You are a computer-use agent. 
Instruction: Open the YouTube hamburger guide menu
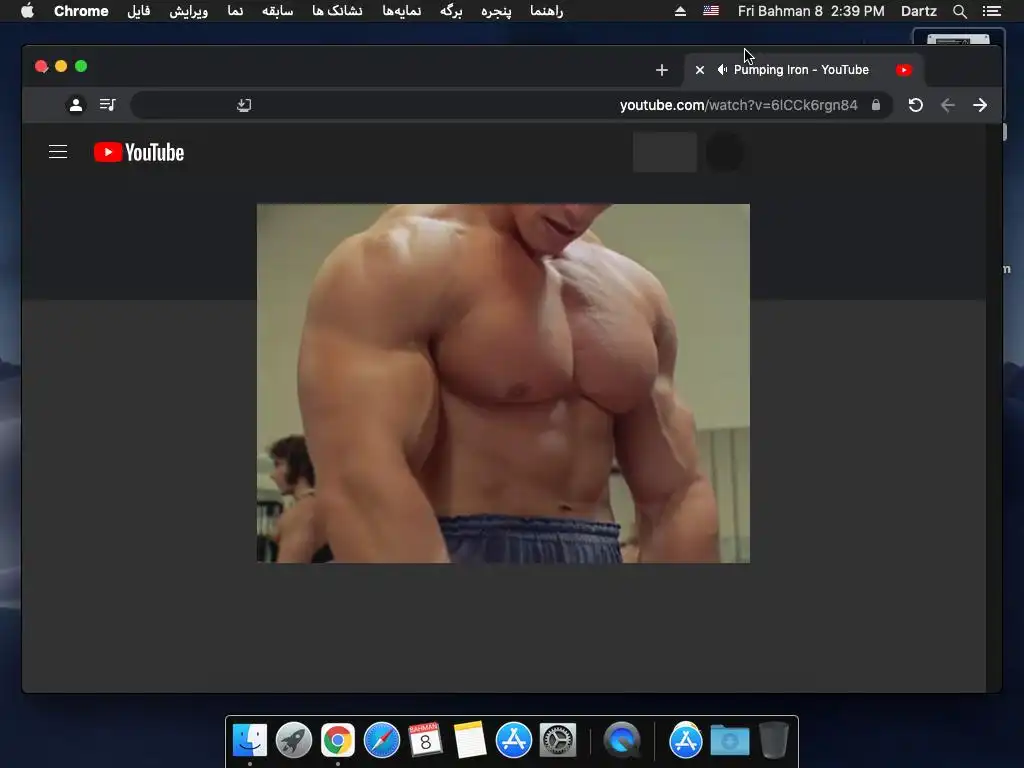coord(58,152)
